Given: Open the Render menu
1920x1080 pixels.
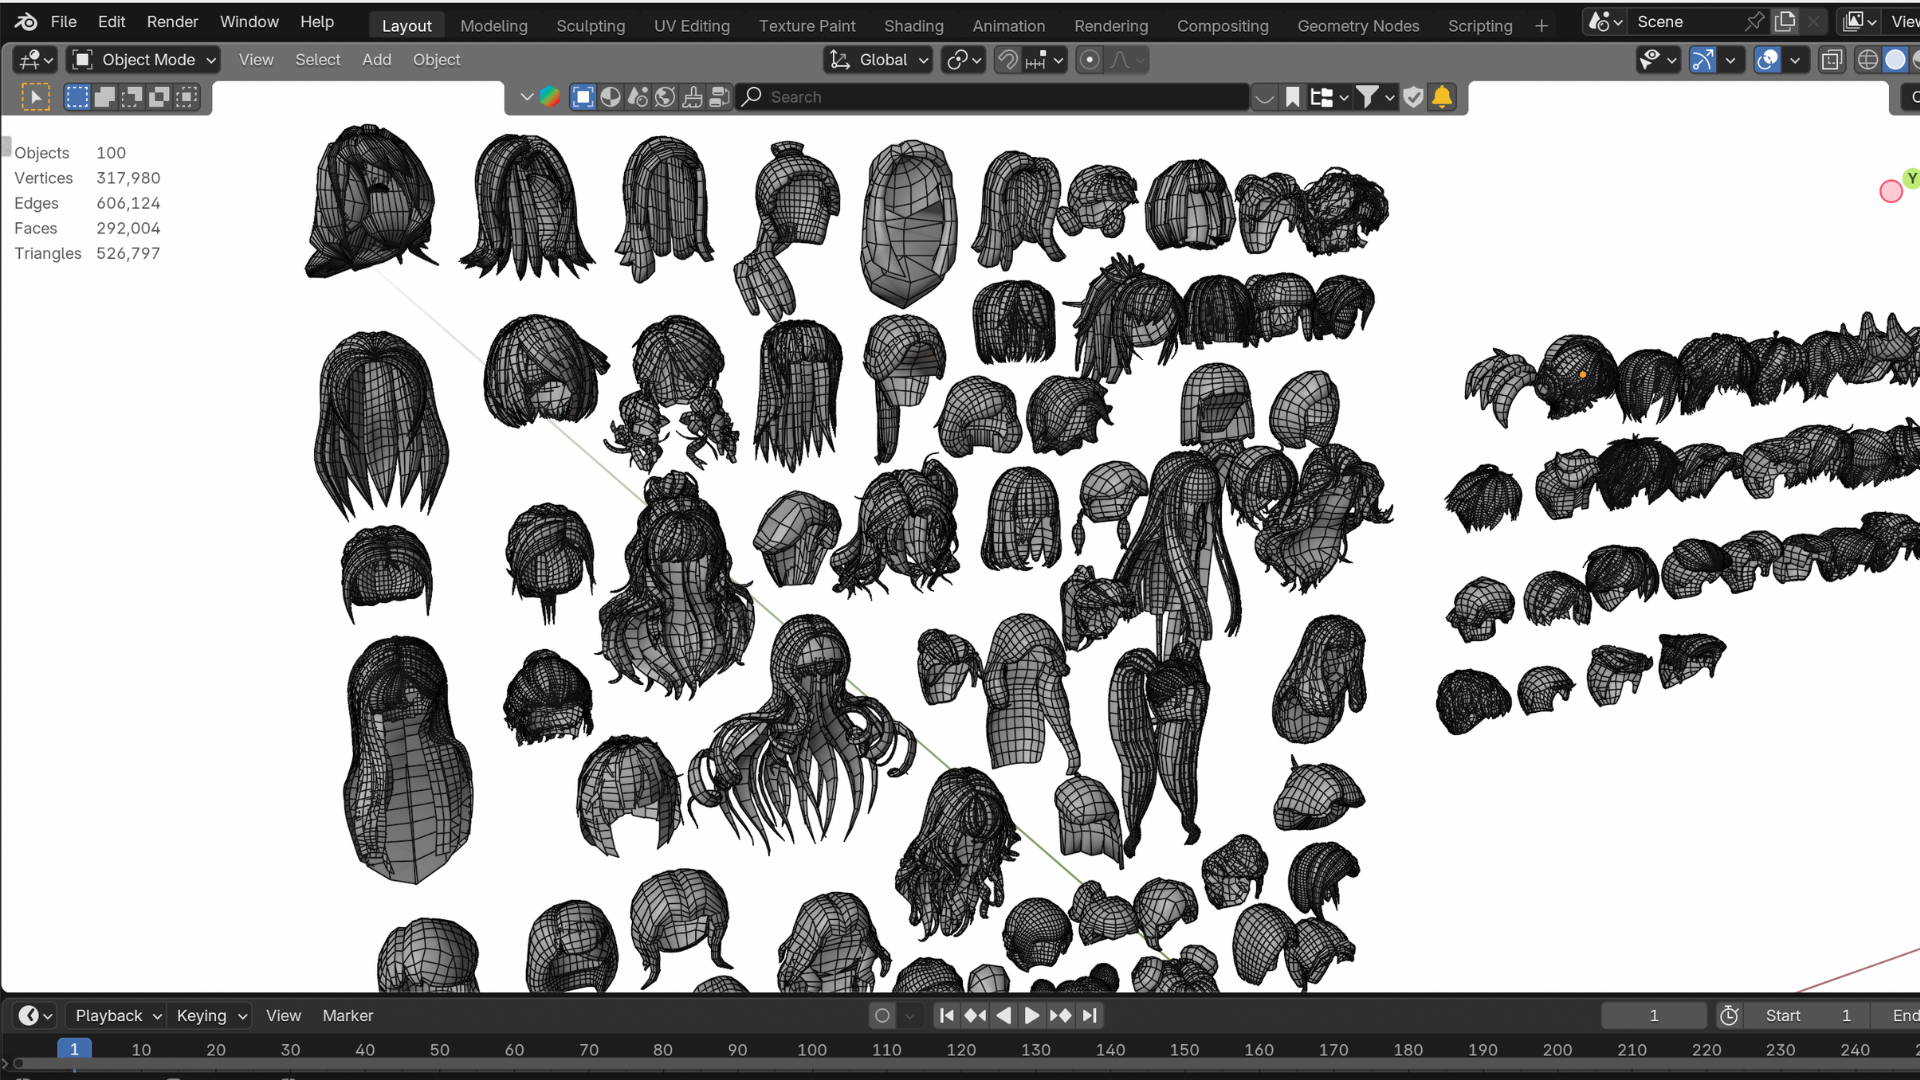Looking at the screenshot, I should (172, 21).
